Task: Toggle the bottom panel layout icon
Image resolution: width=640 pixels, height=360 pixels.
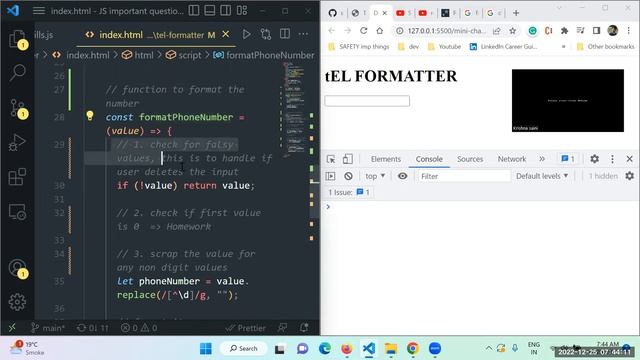Action: [210, 11]
